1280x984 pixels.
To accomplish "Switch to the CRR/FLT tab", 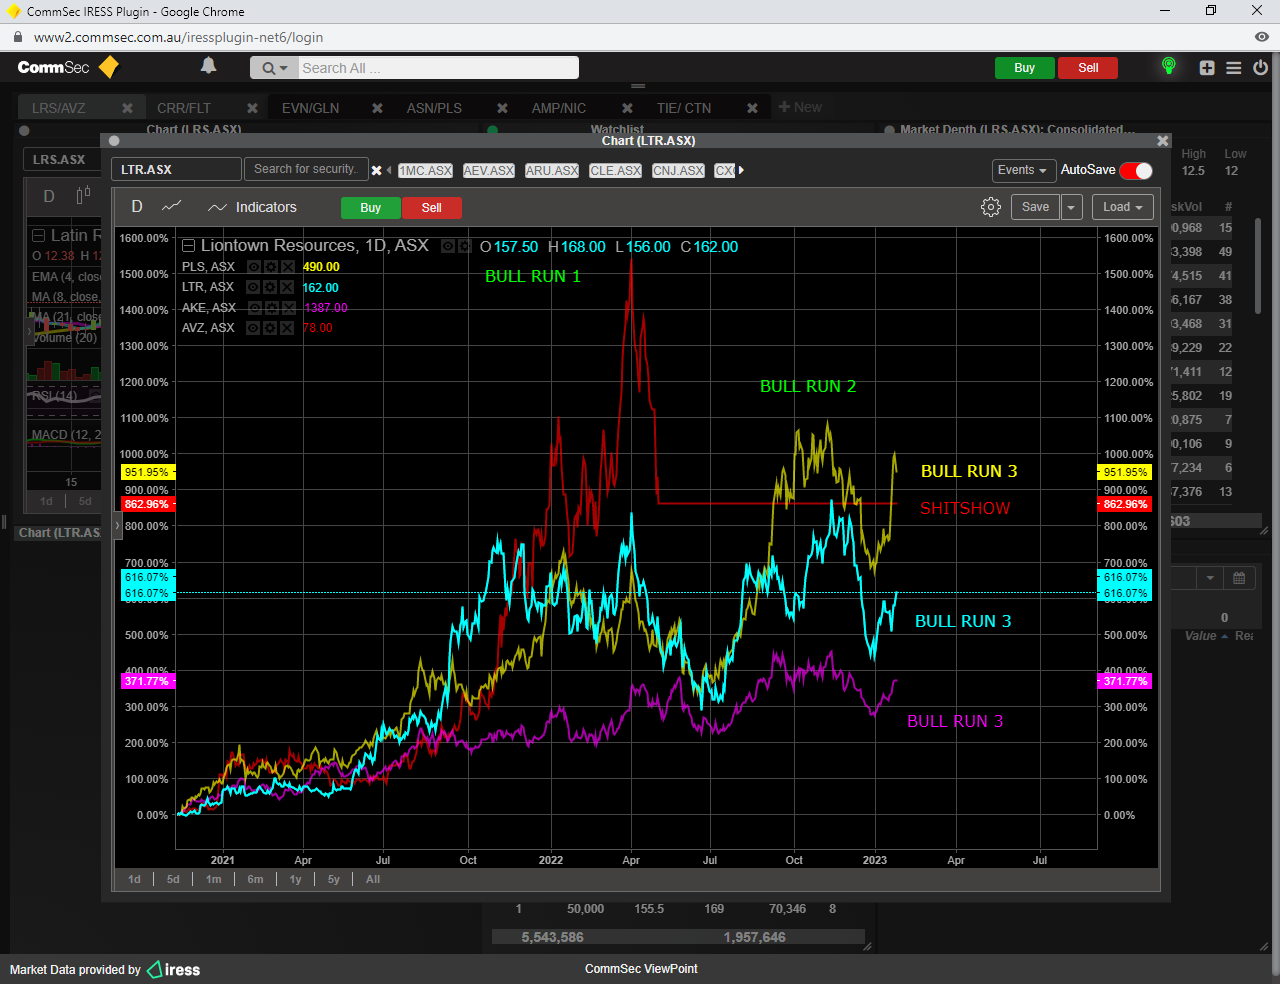I will pos(184,108).
